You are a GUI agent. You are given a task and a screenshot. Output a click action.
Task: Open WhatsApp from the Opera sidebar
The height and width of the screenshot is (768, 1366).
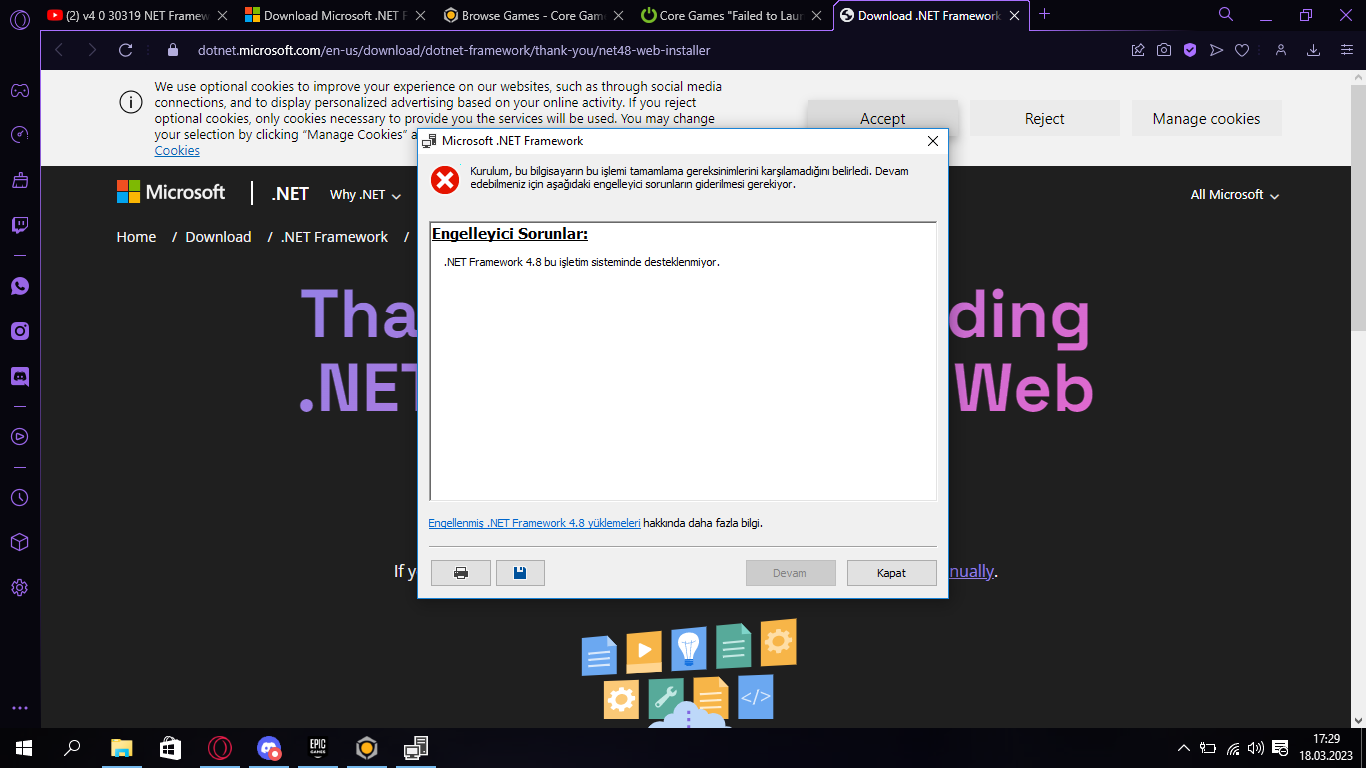pyautogui.click(x=19, y=286)
